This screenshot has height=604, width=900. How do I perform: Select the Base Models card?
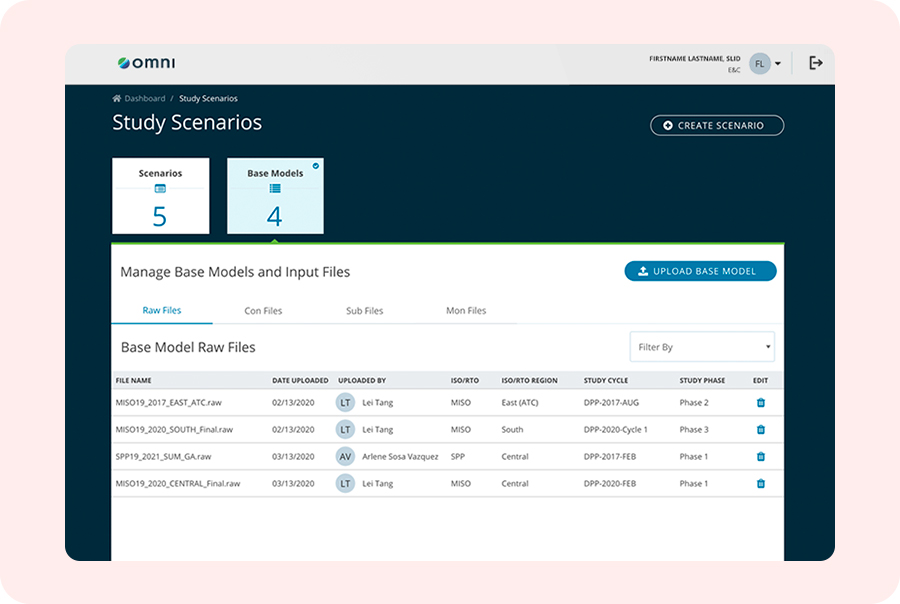click(x=276, y=196)
